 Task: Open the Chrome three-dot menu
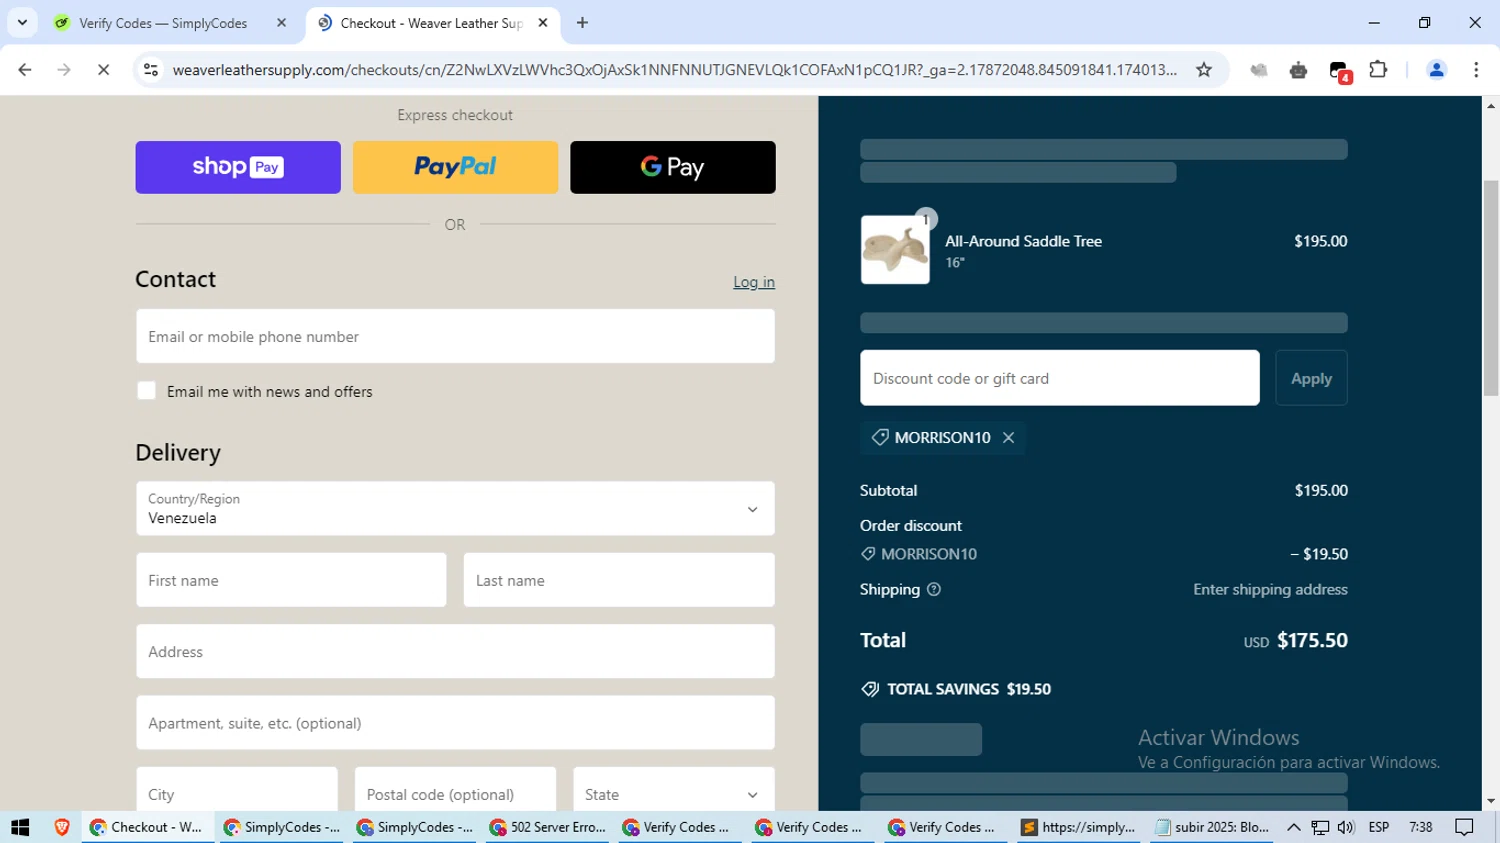(x=1476, y=70)
